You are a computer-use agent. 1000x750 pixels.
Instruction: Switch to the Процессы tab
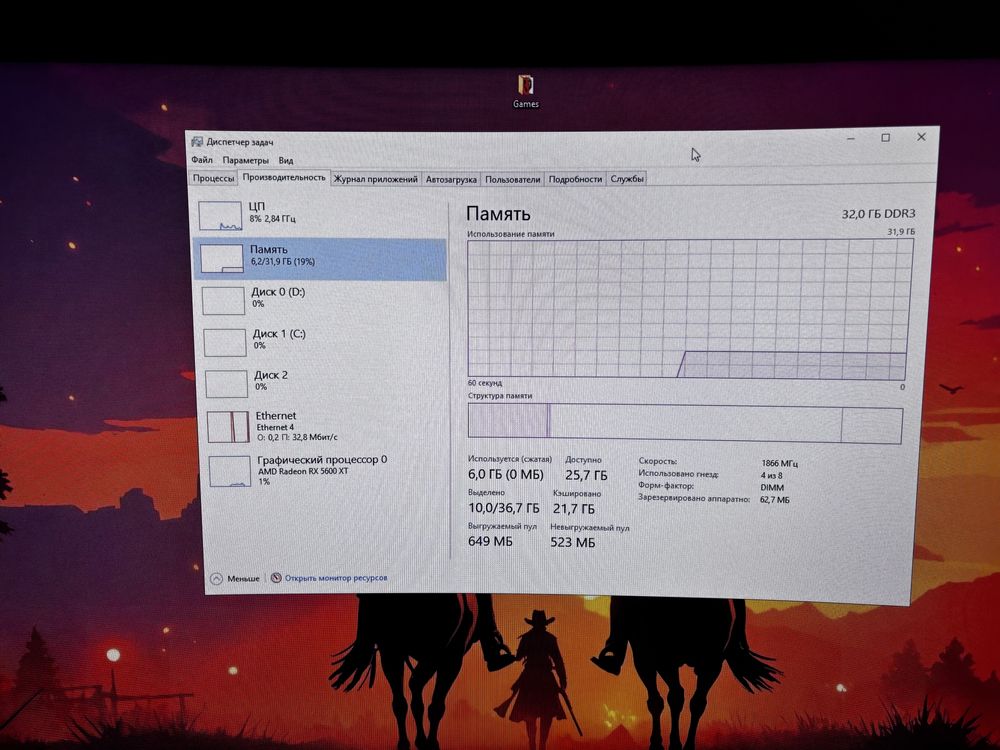(x=213, y=178)
